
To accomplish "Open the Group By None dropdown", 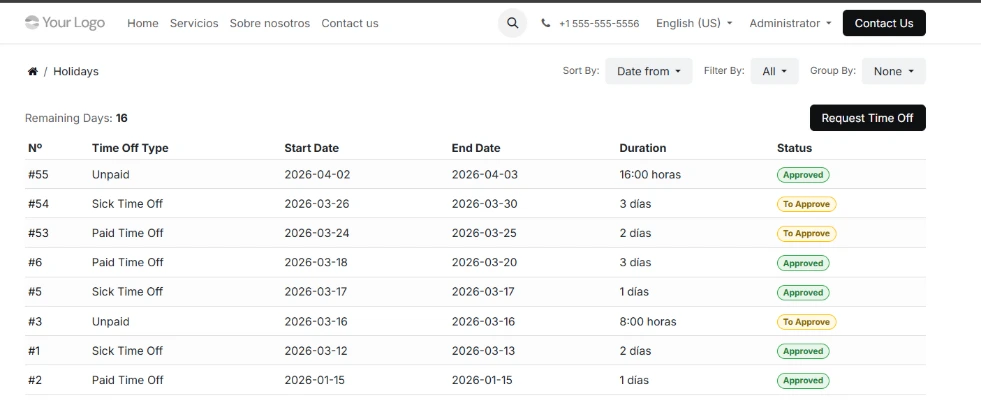I will tap(893, 71).
